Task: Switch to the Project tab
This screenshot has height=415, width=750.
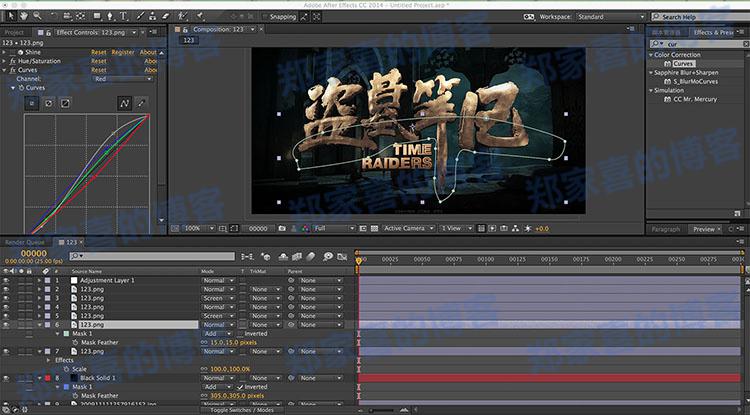Action: point(14,33)
